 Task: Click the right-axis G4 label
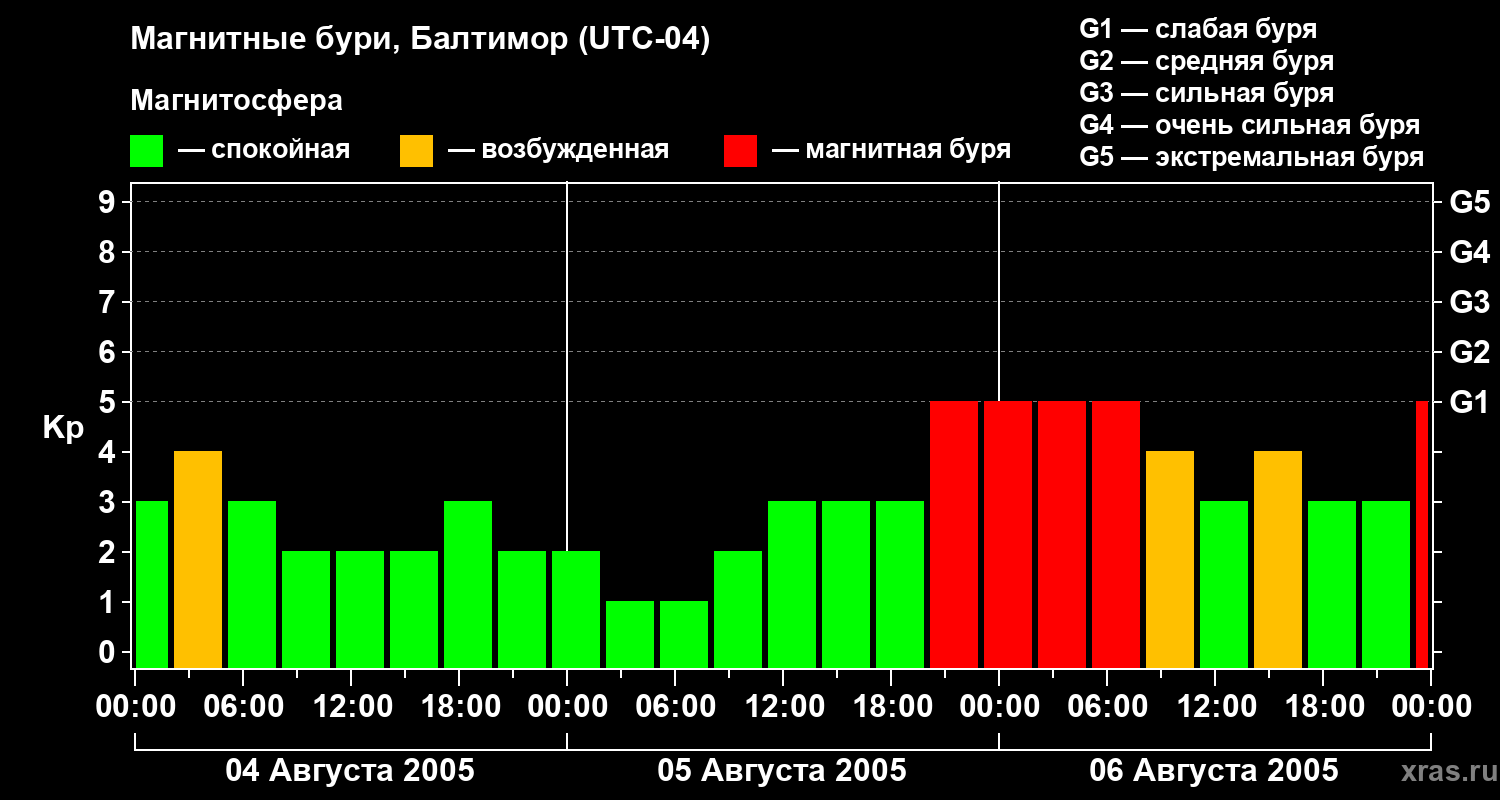click(1470, 252)
